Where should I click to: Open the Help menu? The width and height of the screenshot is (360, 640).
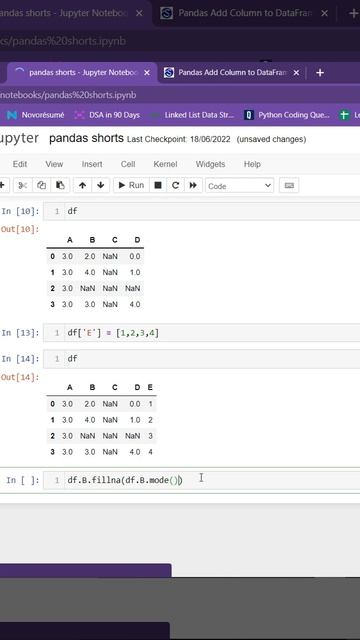pyautogui.click(x=252, y=164)
